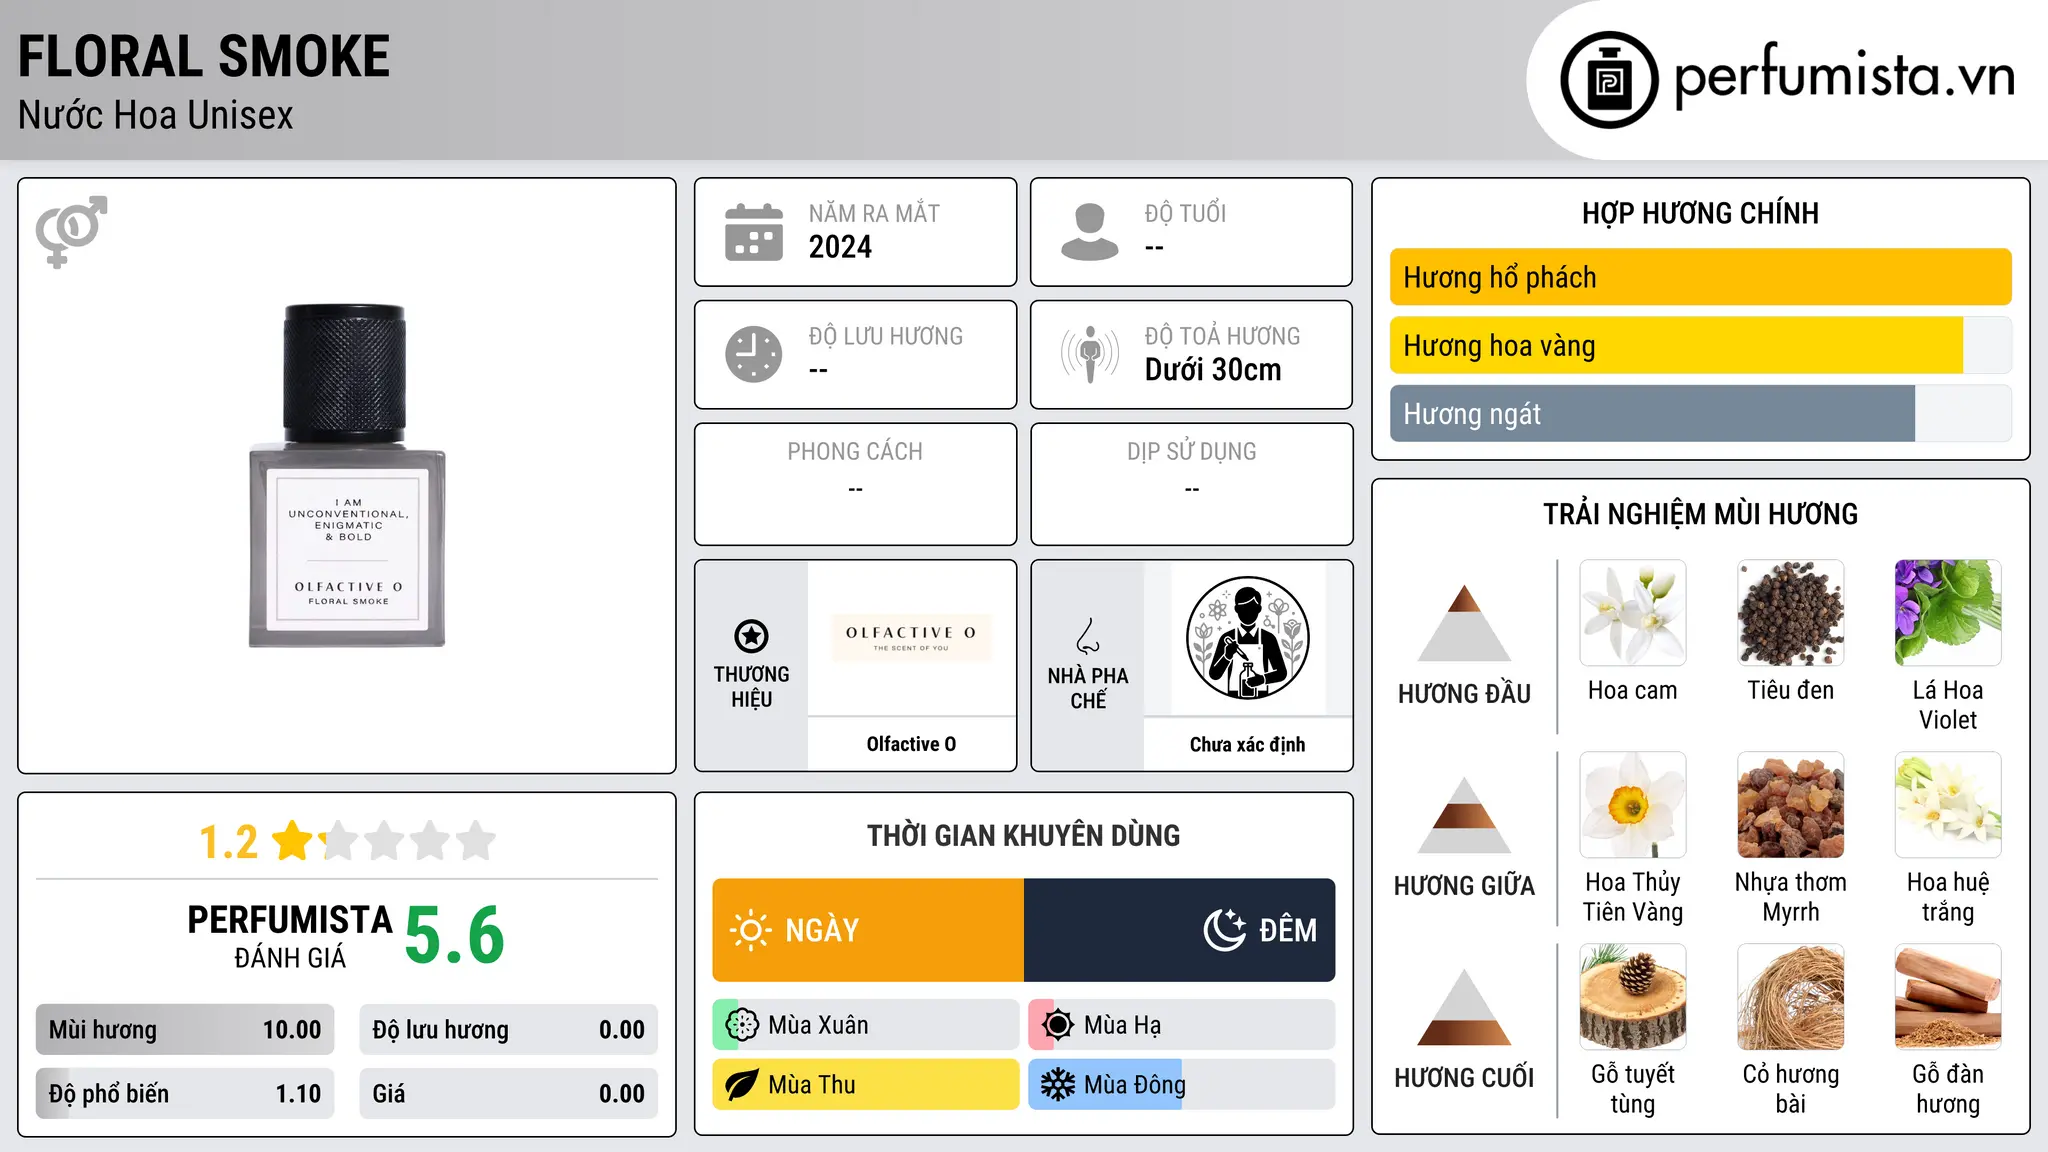This screenshot has height=1152, width=2048.
Task: Click the Dưới 30cm sillage value
Action: pyautogui.click(x=1213, y=370)
